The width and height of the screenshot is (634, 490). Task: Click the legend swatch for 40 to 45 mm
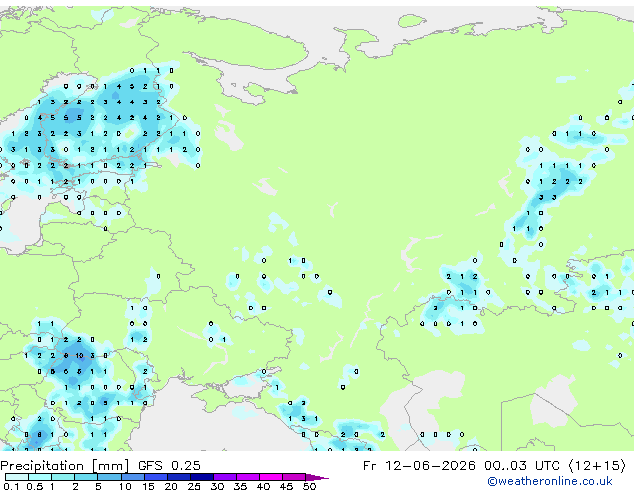click(271, 477)
